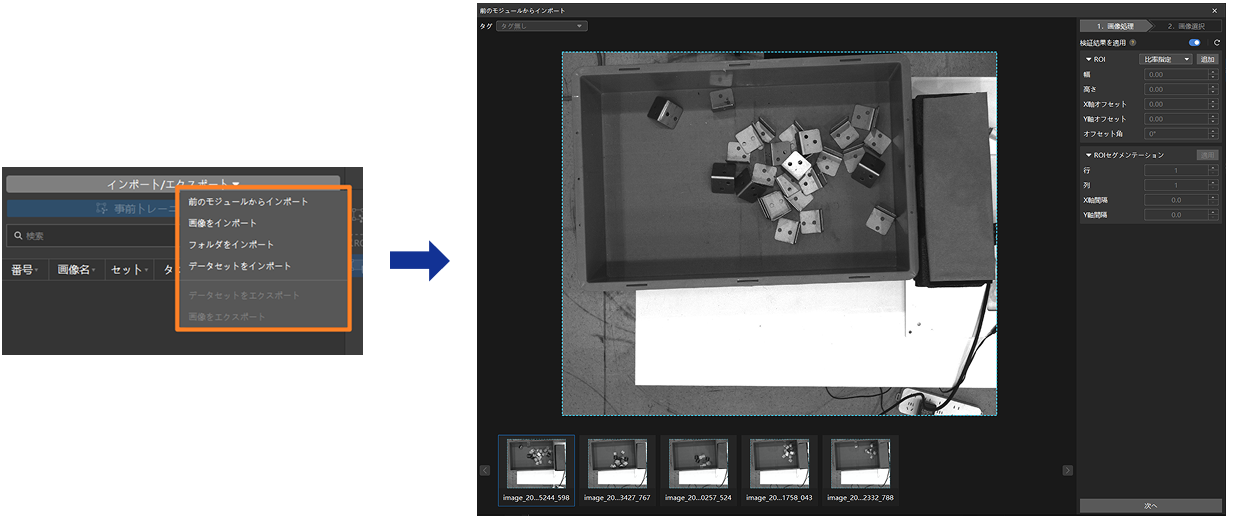This screenshot has width=1234, height=521.
Task: Switch to the 1. 画像処理 step tab
Action: [1114, 26]
